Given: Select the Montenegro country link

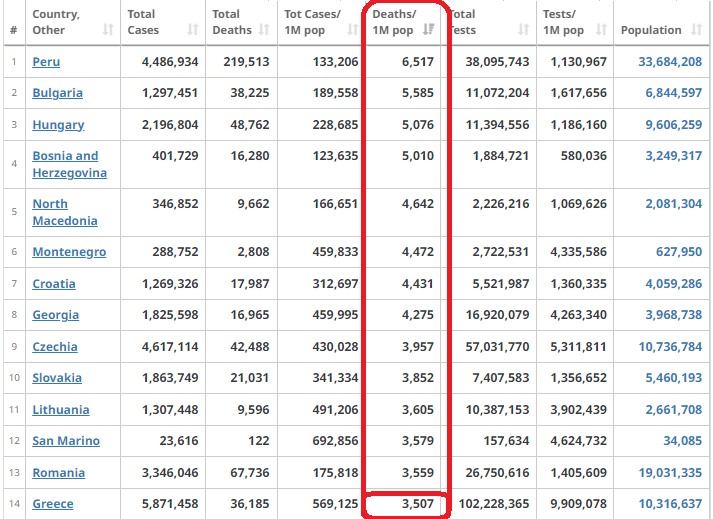Looking at the screenshot, I should coord(69,252).
